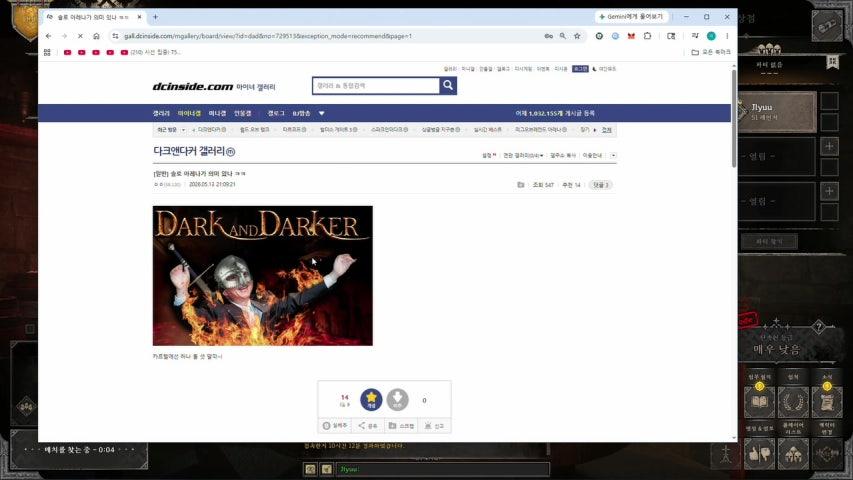Toggle night mode with the moon icon
Viewport: 853px width, 480px height.
595,69
